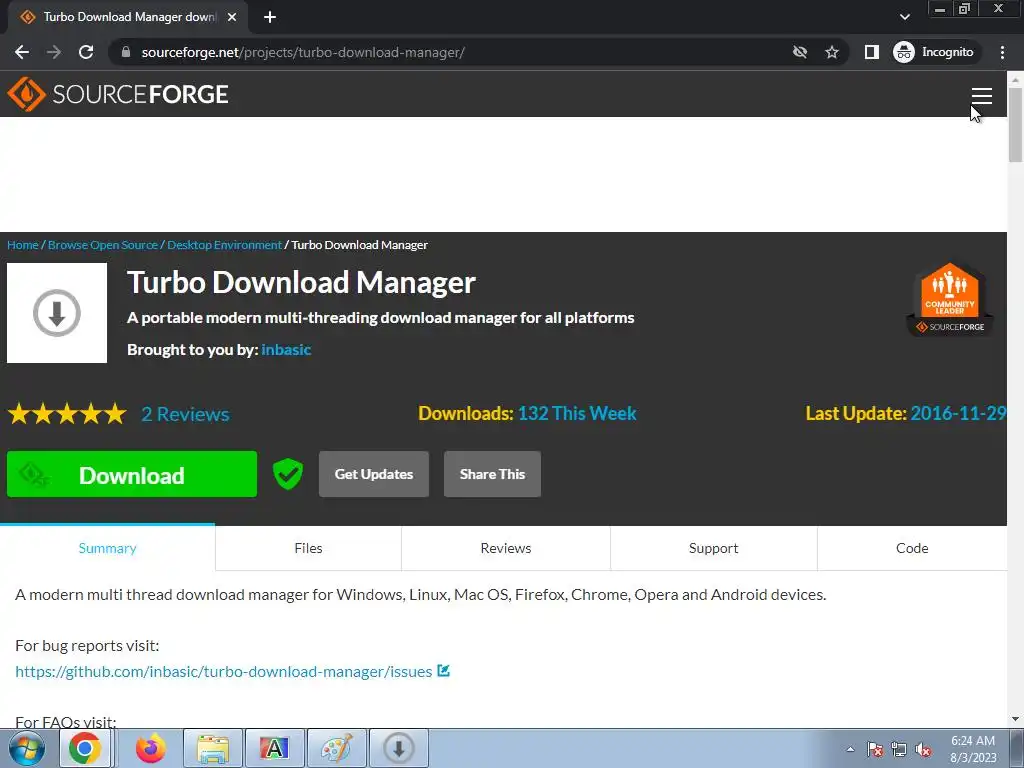This screenshot has width=1024, height=768.
Task: Open the letter A app in taskbar
Action: click(x=274, y=748)
